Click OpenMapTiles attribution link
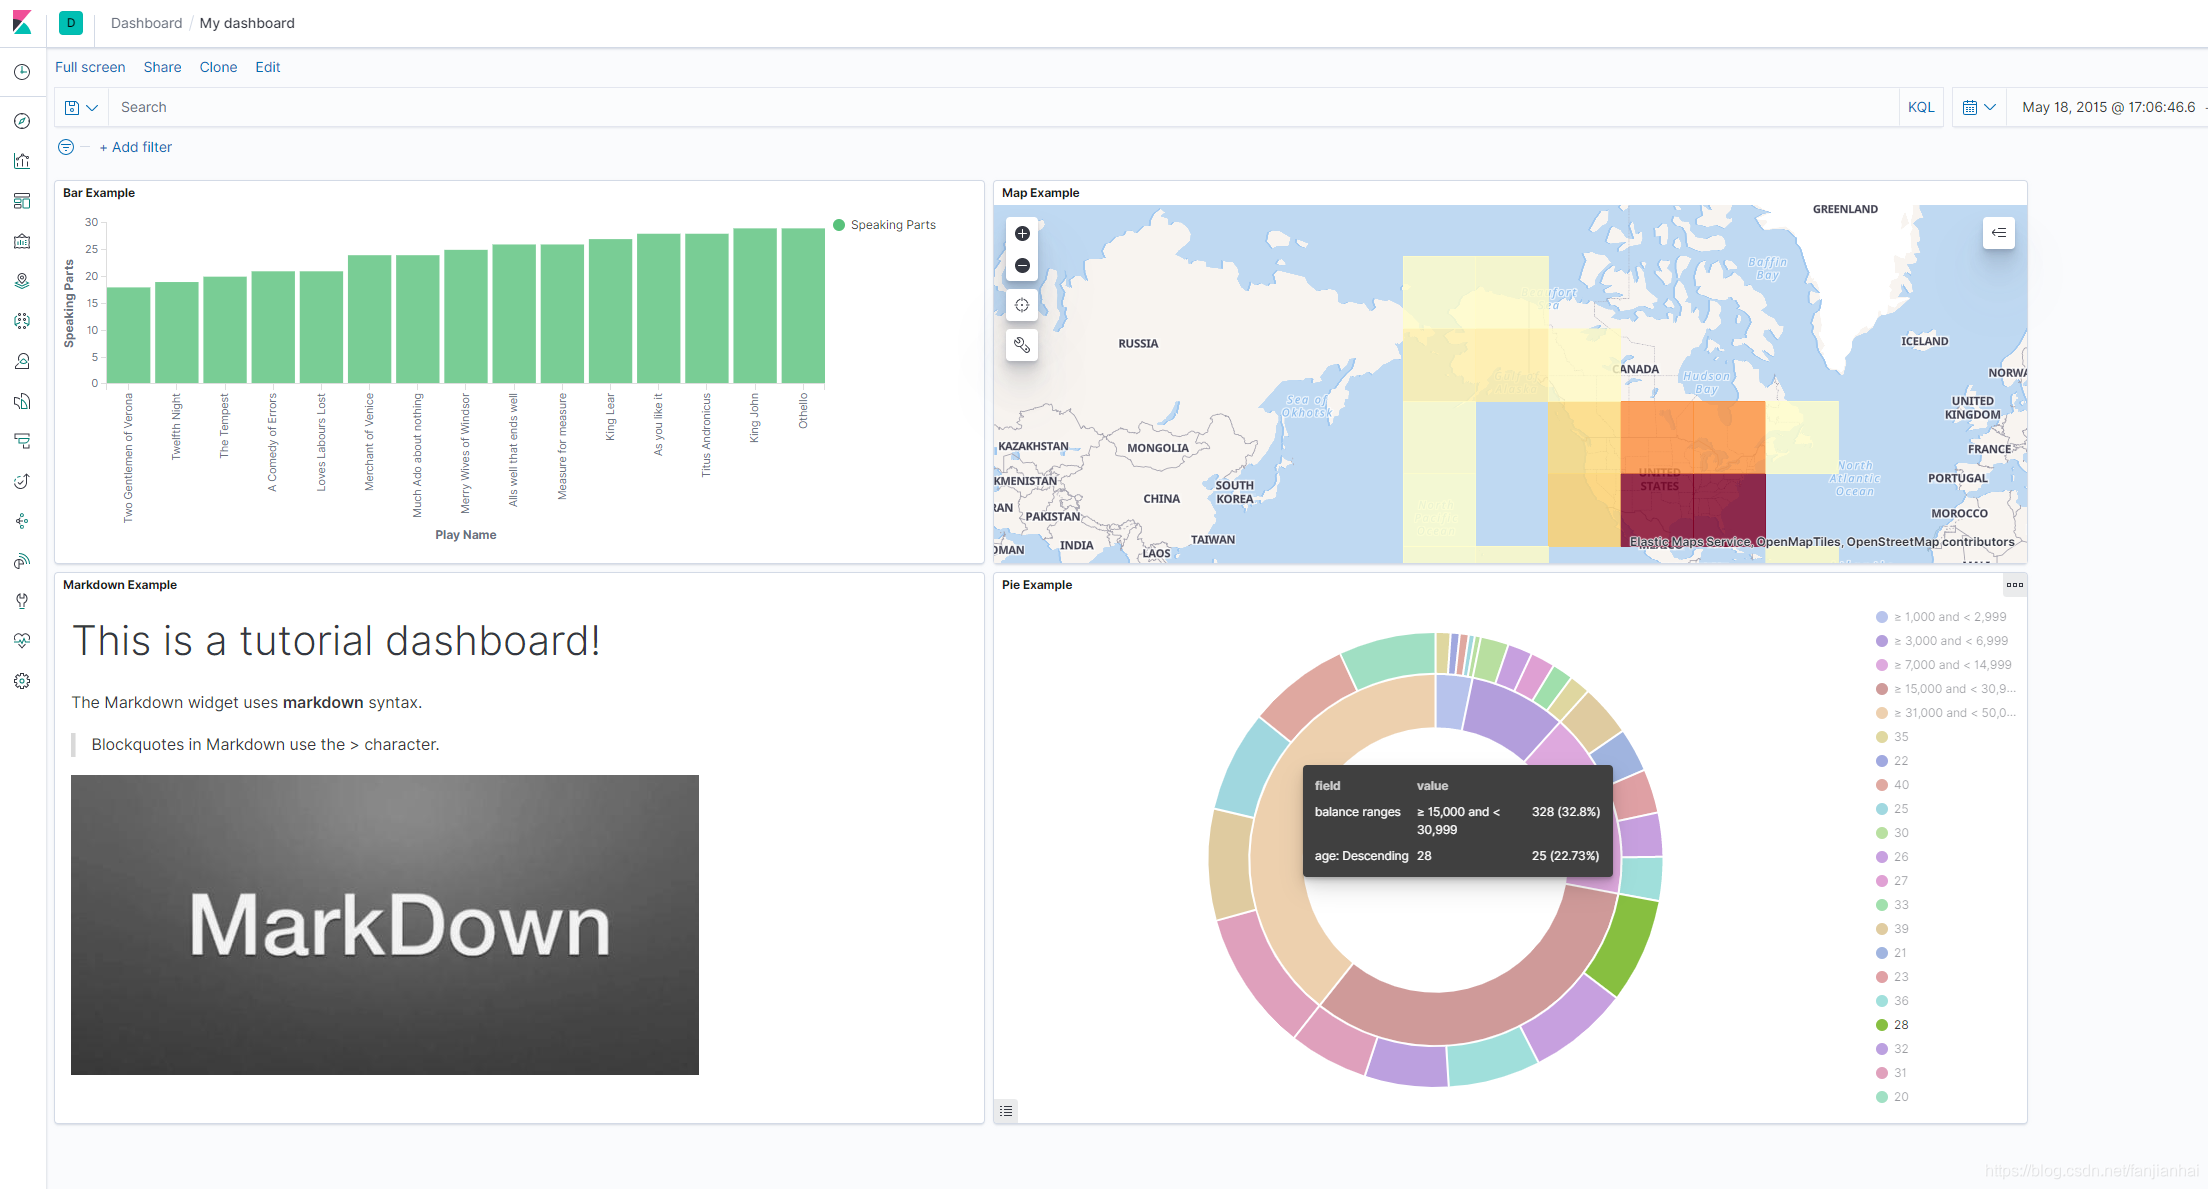Viewport: 2208px width, 1189px height. tap(1798, 542)
